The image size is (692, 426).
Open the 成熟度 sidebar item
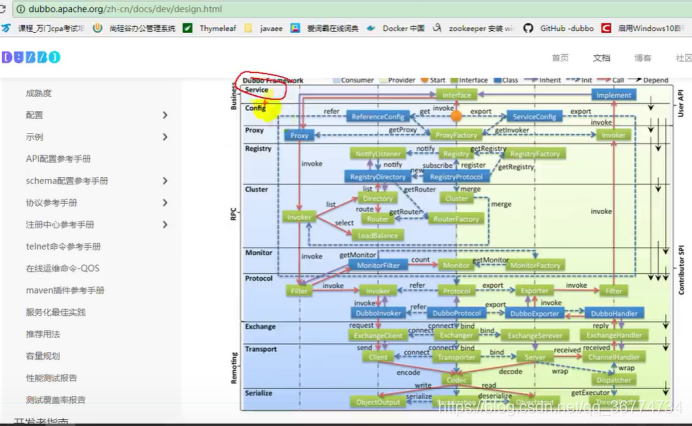click(x=38, y=93)
